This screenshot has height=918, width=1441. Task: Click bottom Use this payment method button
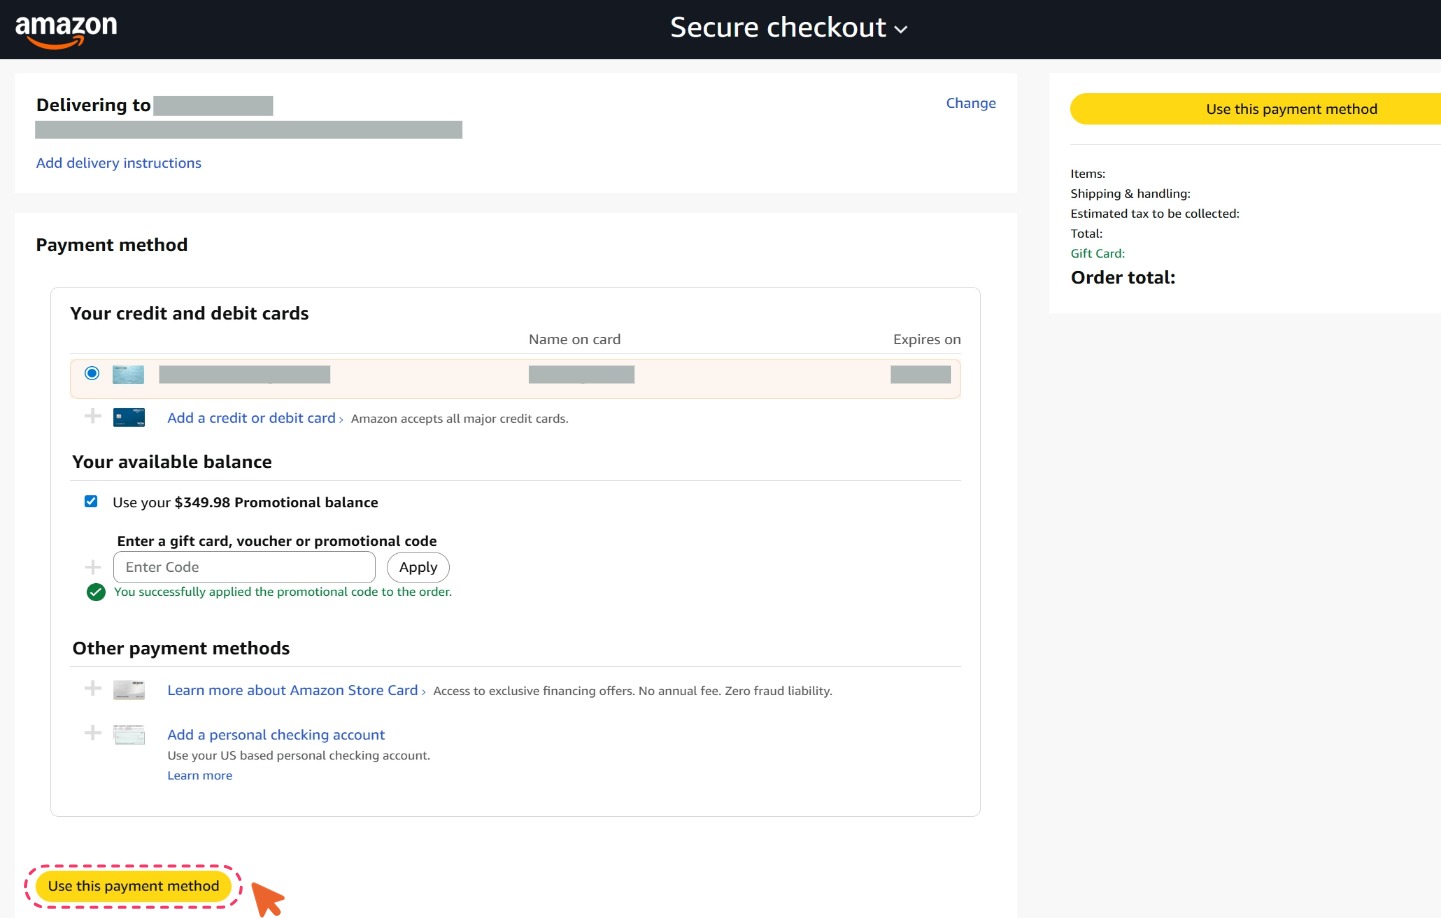tap(133, 886)
